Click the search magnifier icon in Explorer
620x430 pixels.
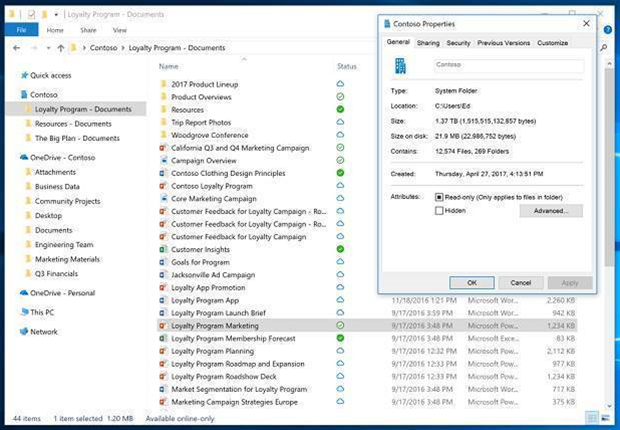603,48
